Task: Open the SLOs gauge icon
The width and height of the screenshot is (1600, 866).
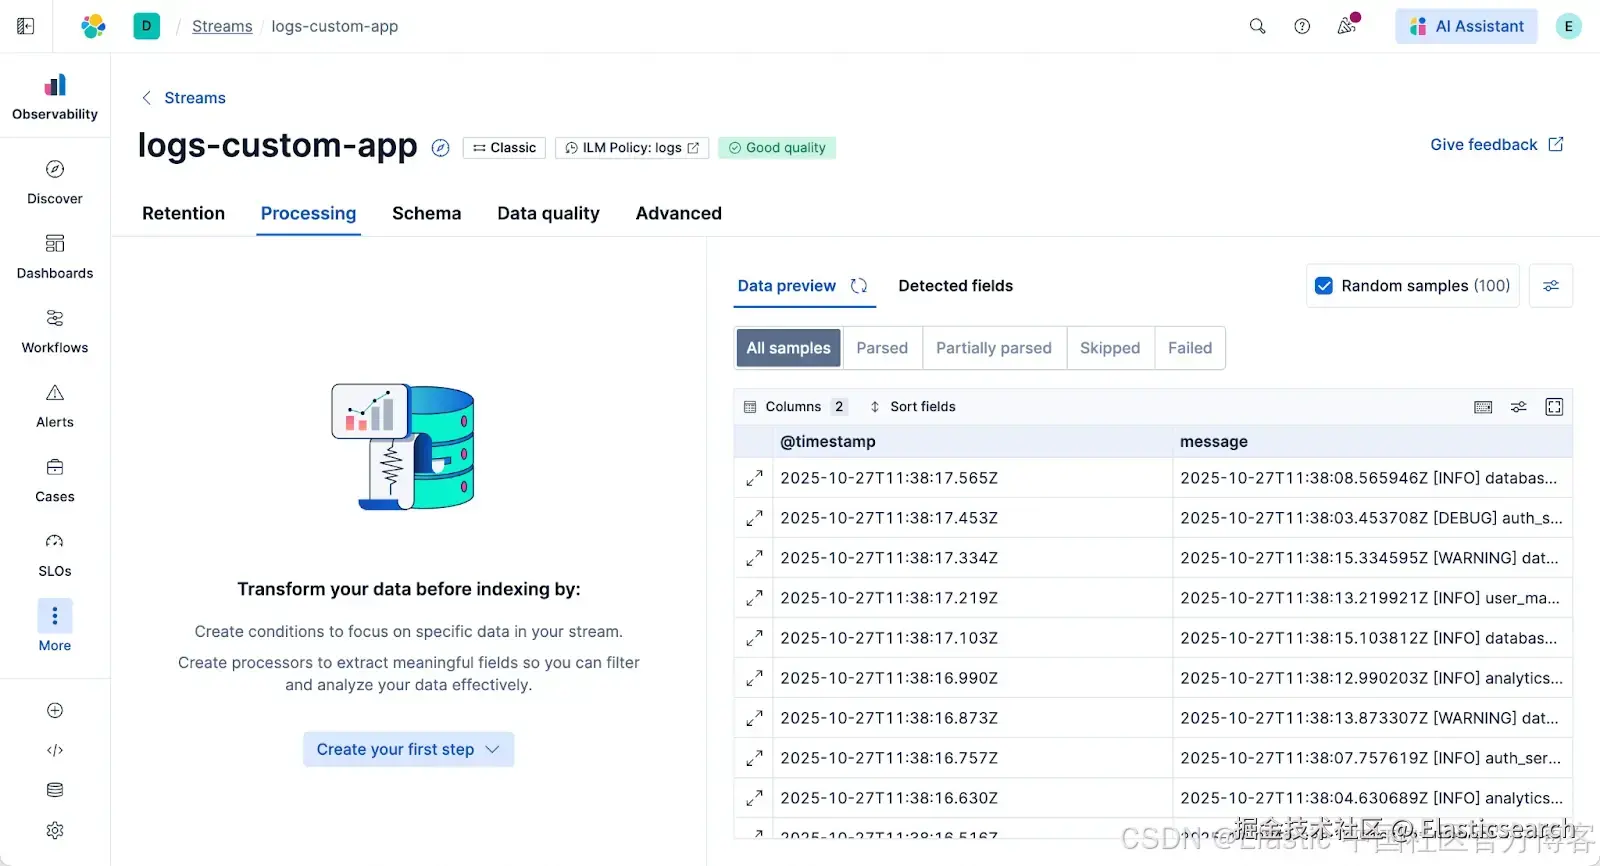Action: click(x=55, y=541)
